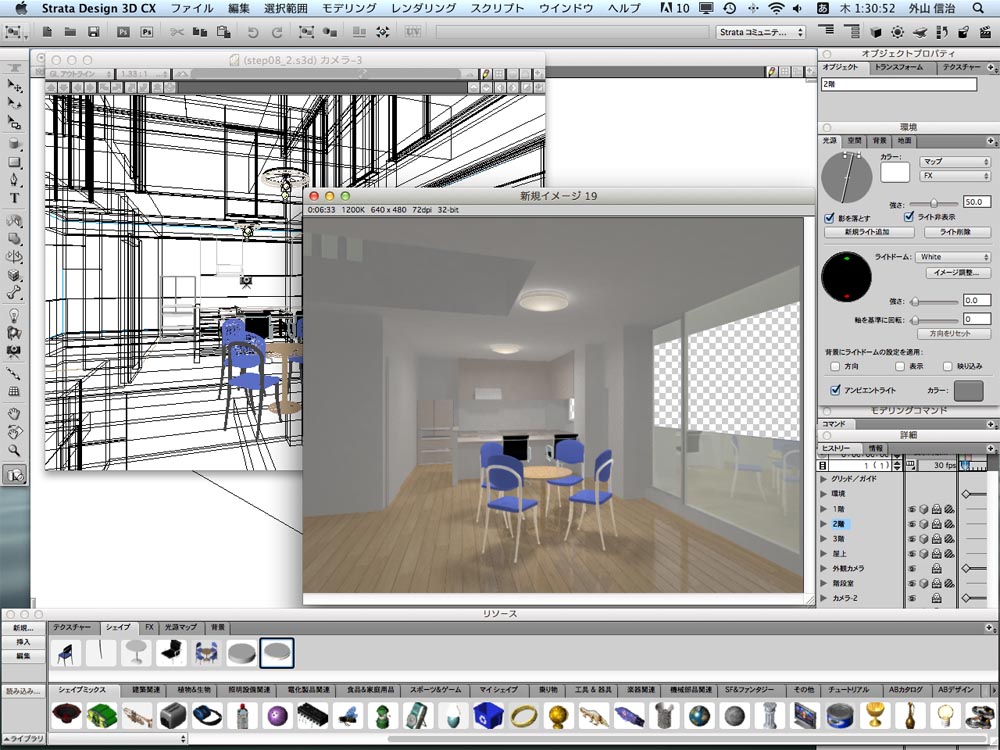
Task: Pick the gold ring library shape
Action: click(524, 716)
